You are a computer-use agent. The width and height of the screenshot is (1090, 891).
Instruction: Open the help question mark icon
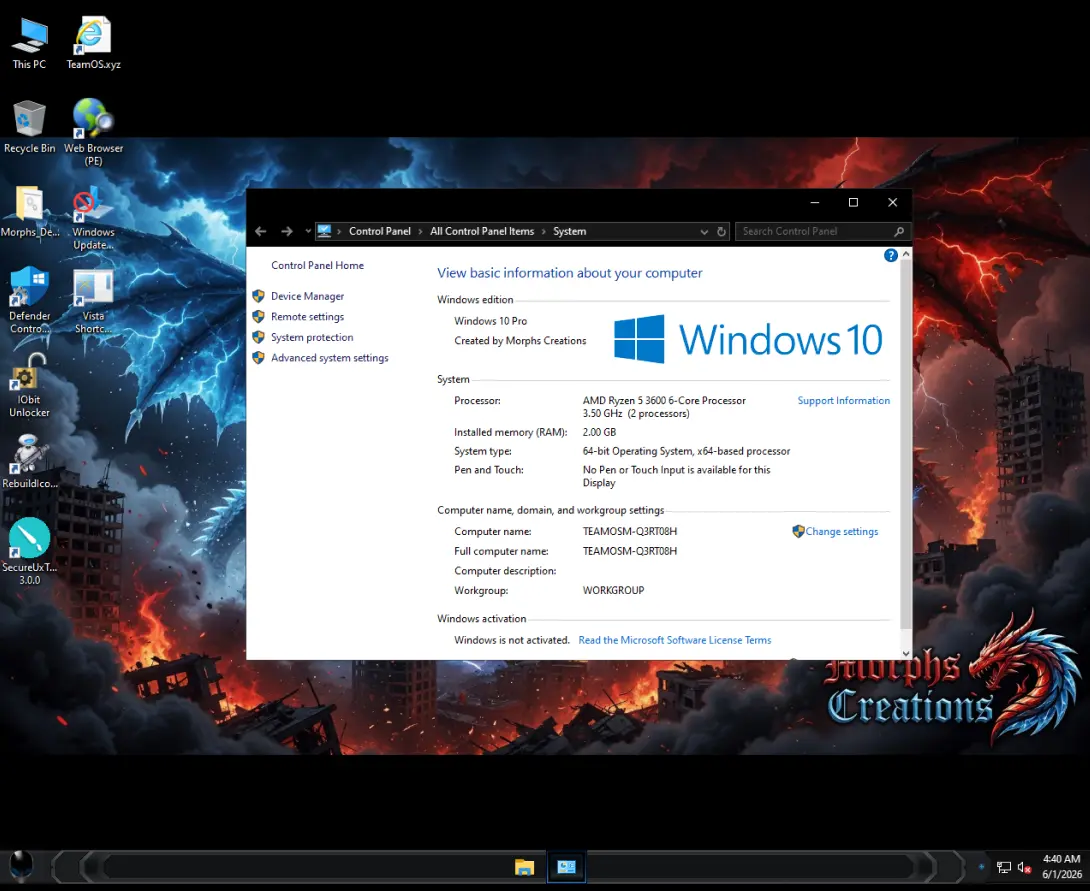[890, 255]
